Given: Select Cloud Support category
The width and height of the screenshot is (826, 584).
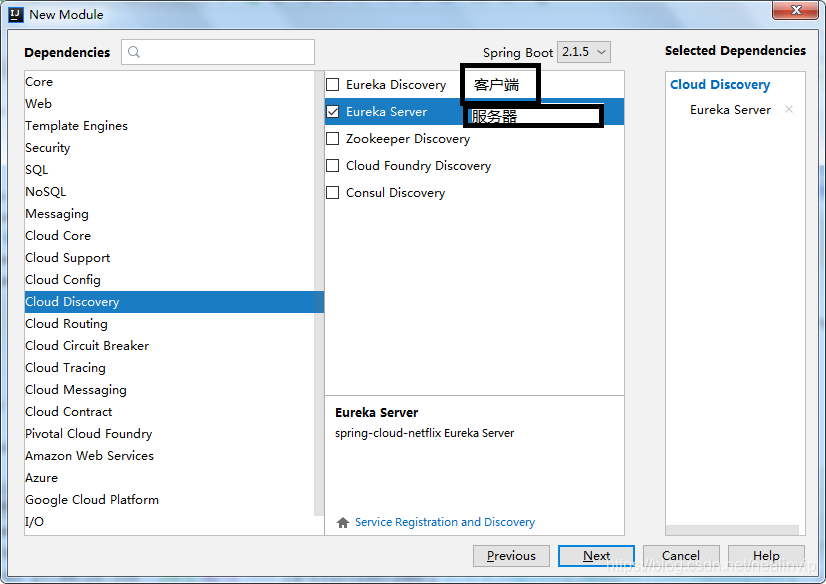Looking at the screenshot, I should (169, 258).
